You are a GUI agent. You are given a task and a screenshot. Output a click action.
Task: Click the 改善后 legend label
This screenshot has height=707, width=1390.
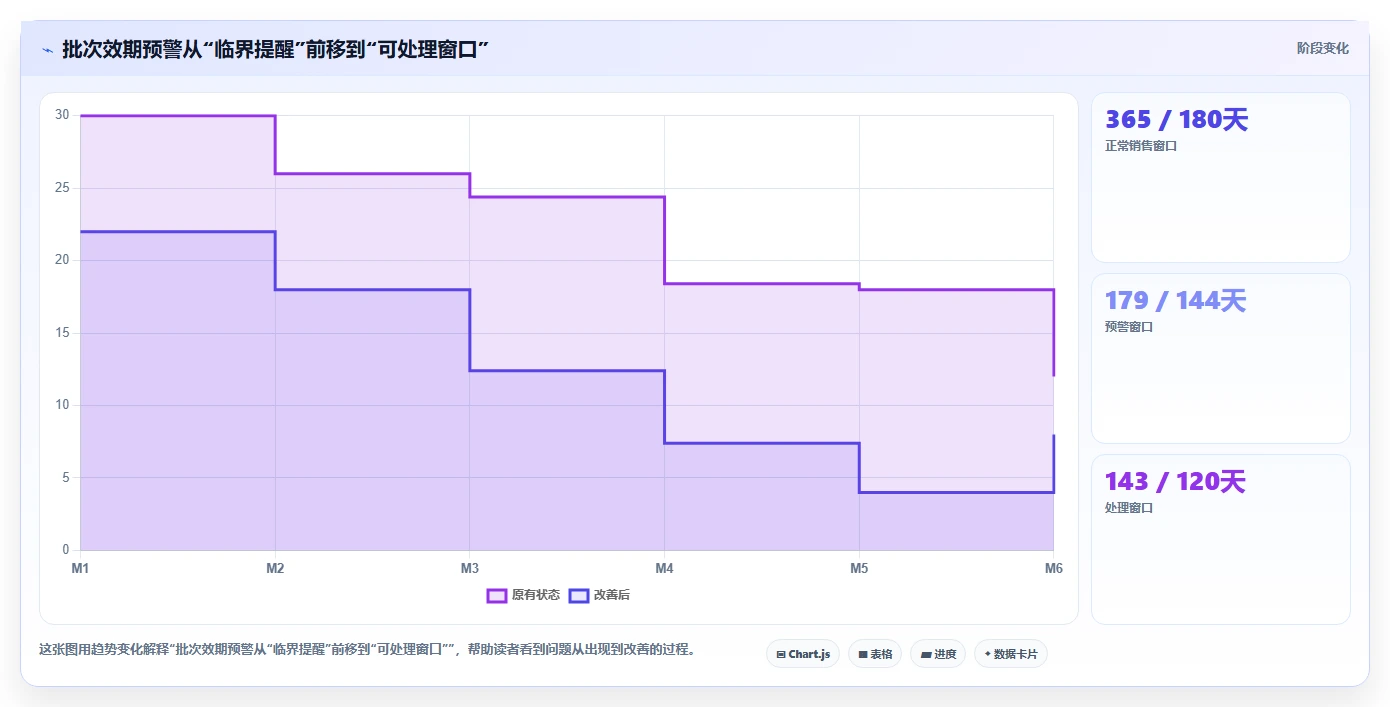click(612, 595)
